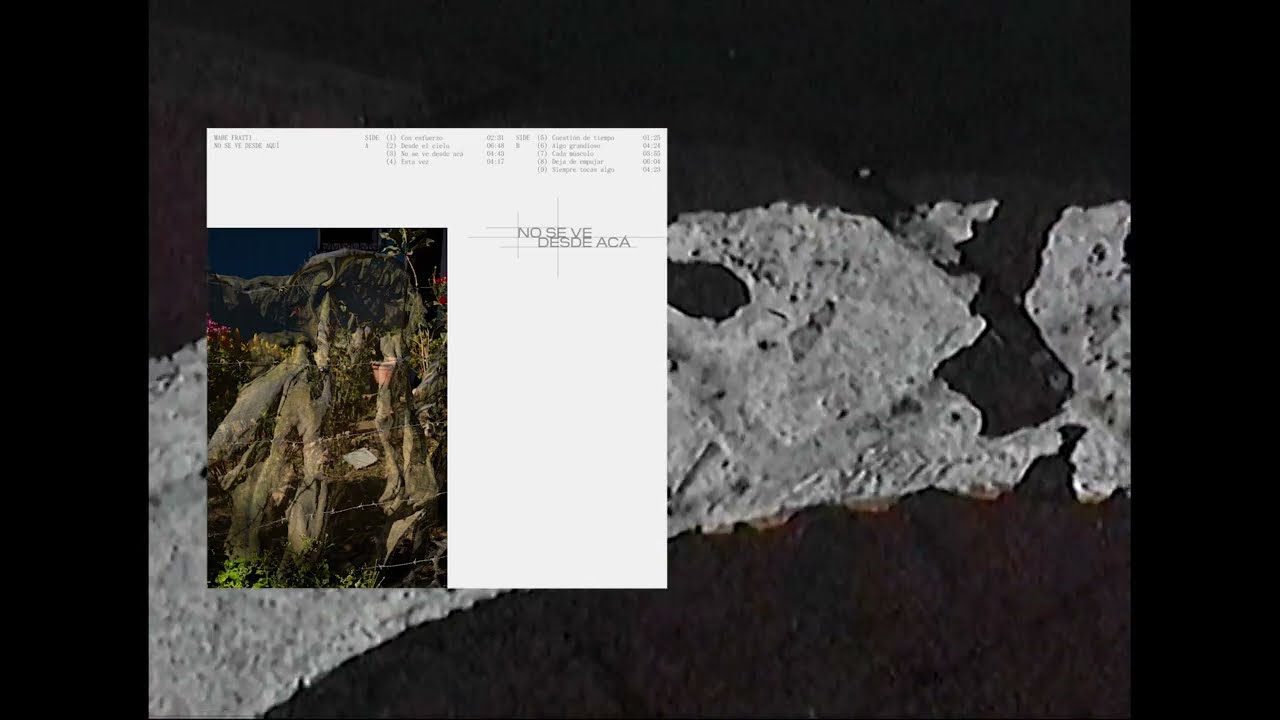The image size is (1280, 720).
Task: Click track 'Cada músculo' on Side B
Action: tap(573, 154)
